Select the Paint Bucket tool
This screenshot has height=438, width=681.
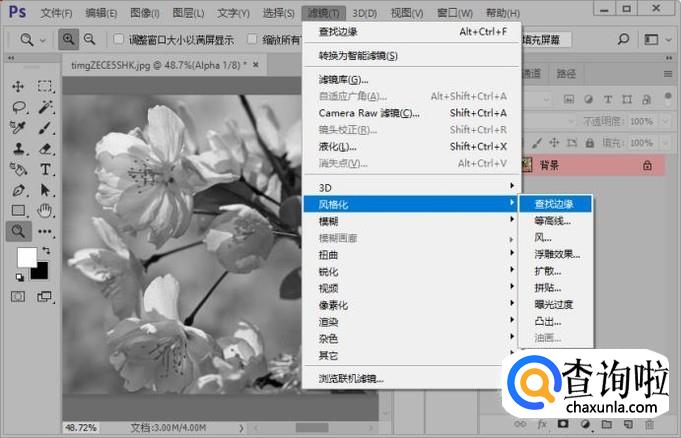coord(19,169)
